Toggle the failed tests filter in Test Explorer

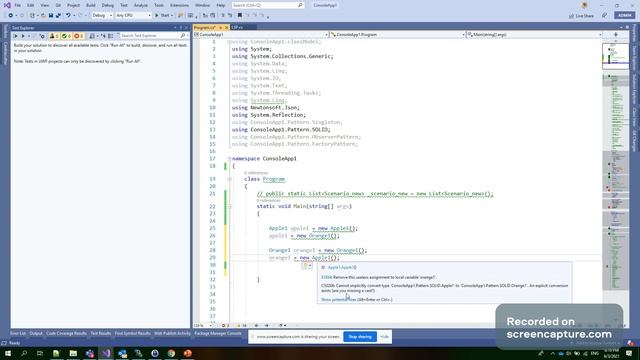tap(78, 36)
